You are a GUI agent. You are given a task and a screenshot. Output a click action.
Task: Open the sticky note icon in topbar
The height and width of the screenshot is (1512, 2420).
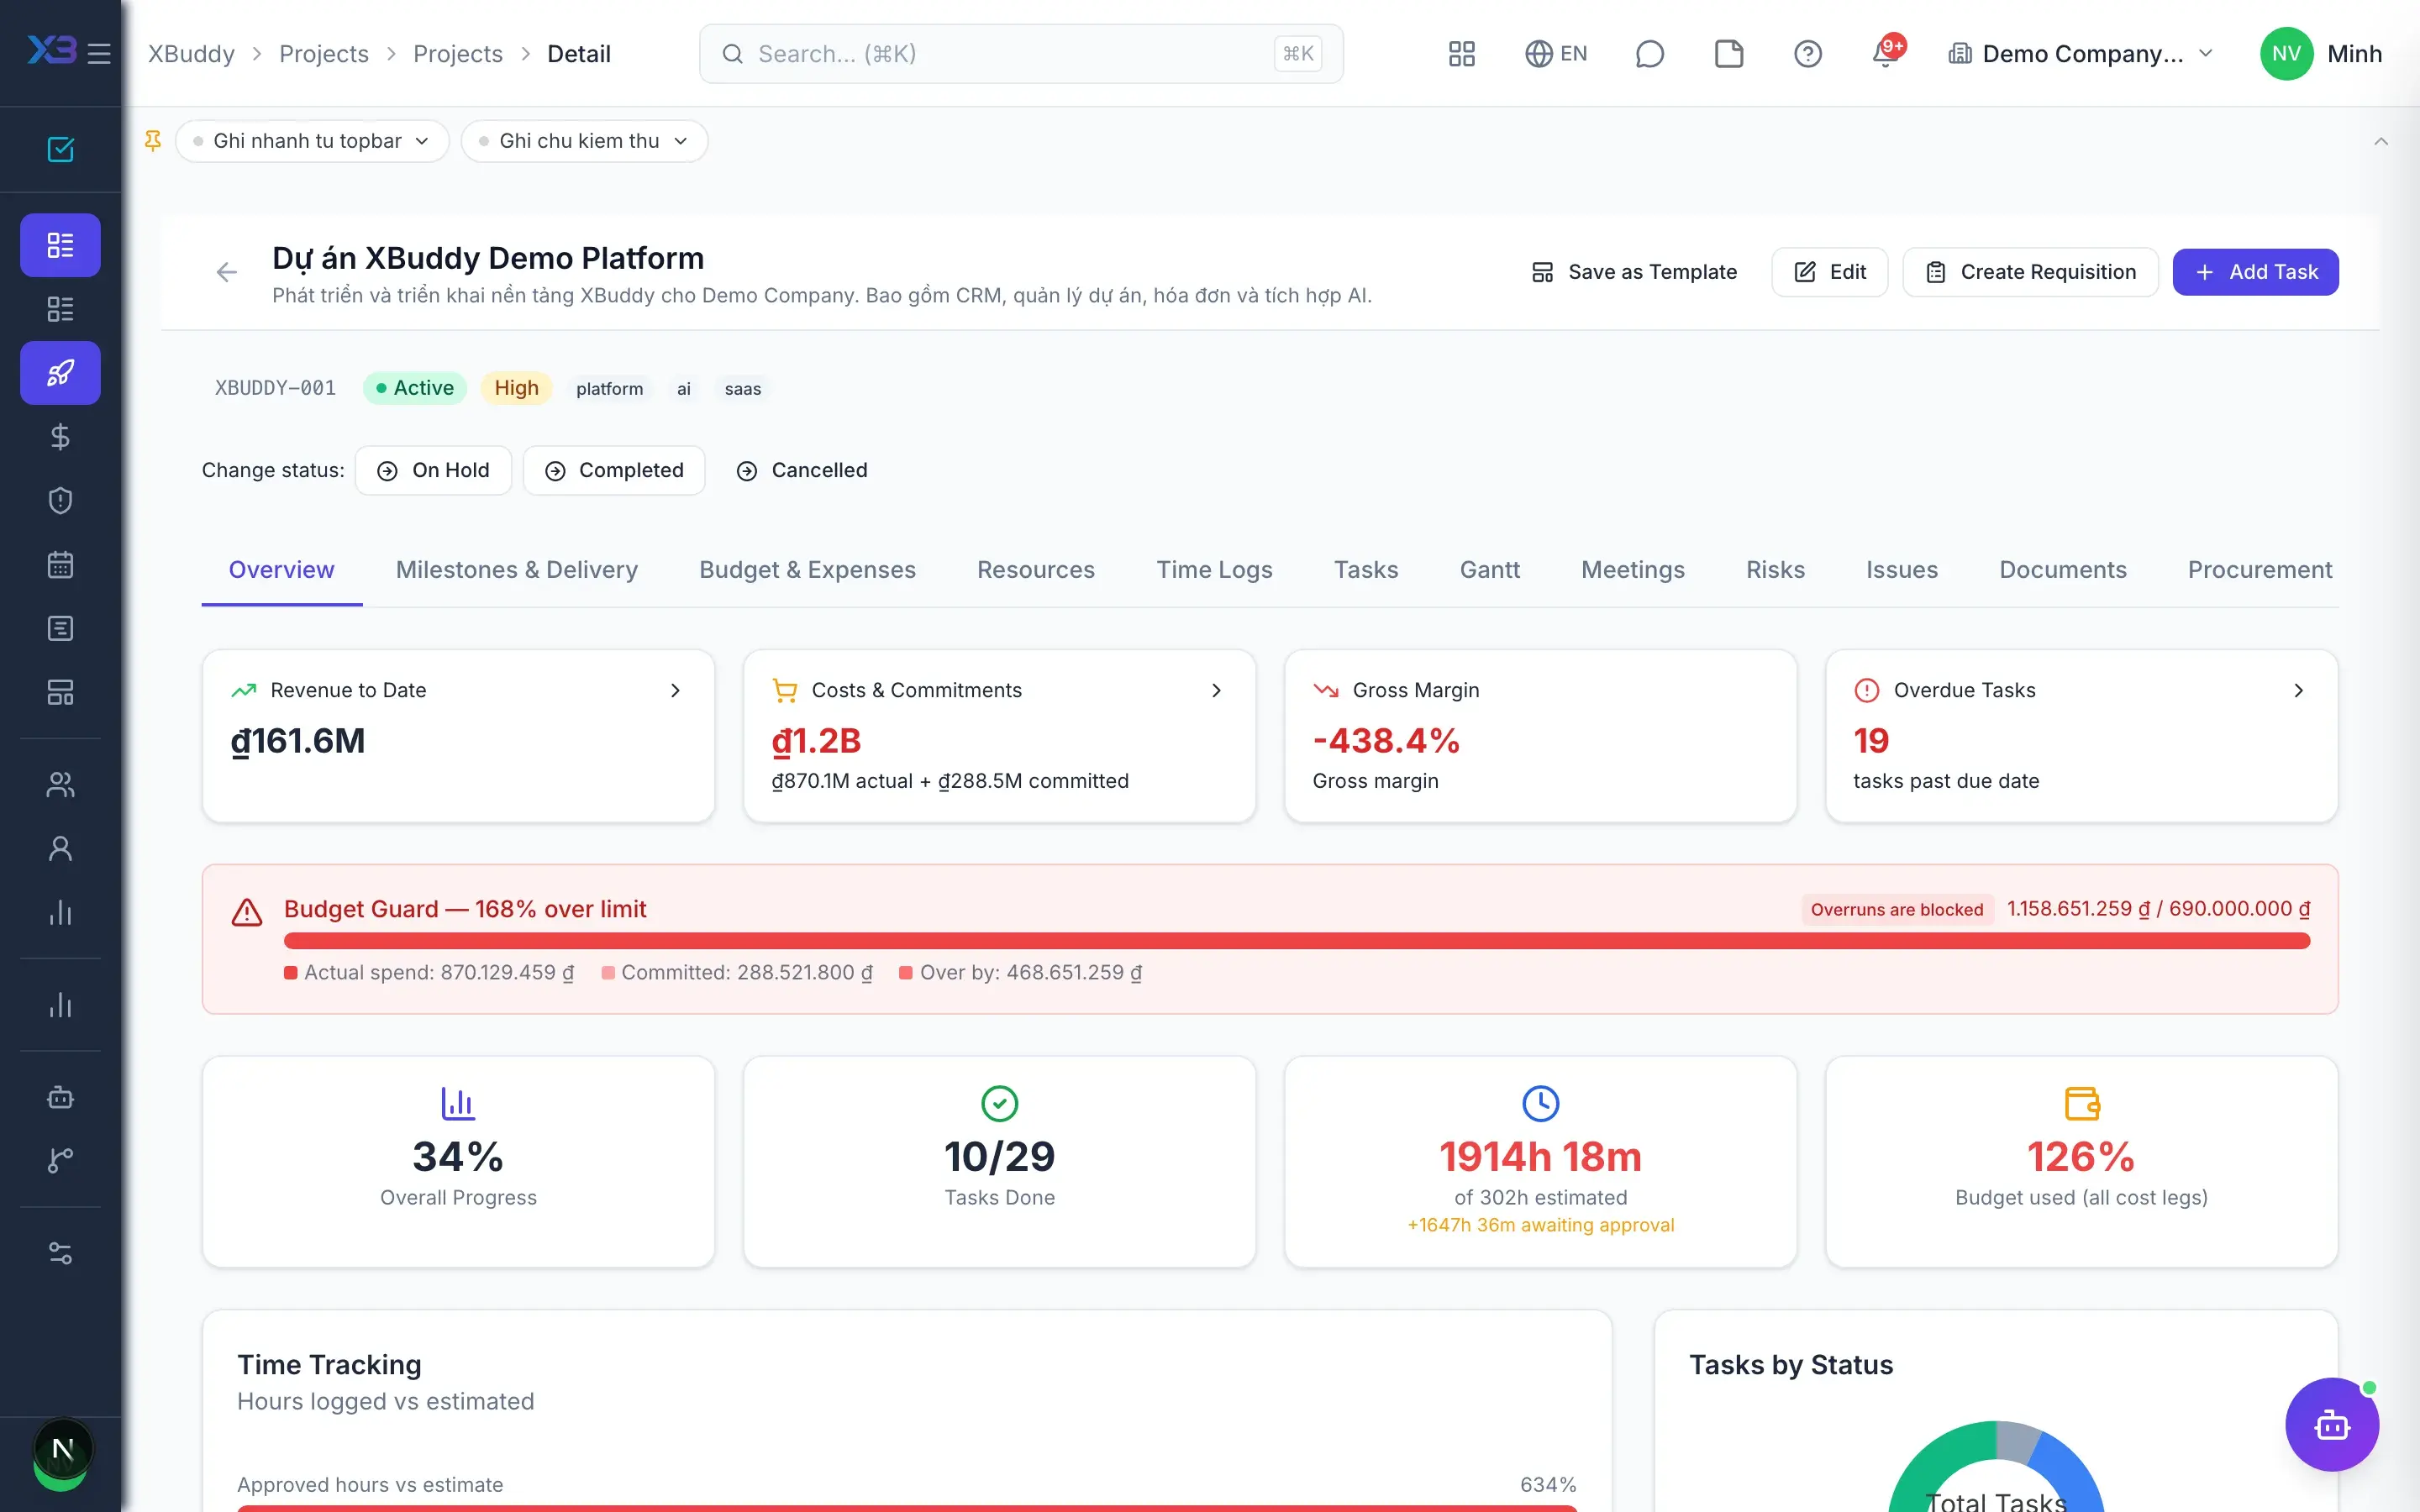tap(1728, 53)
